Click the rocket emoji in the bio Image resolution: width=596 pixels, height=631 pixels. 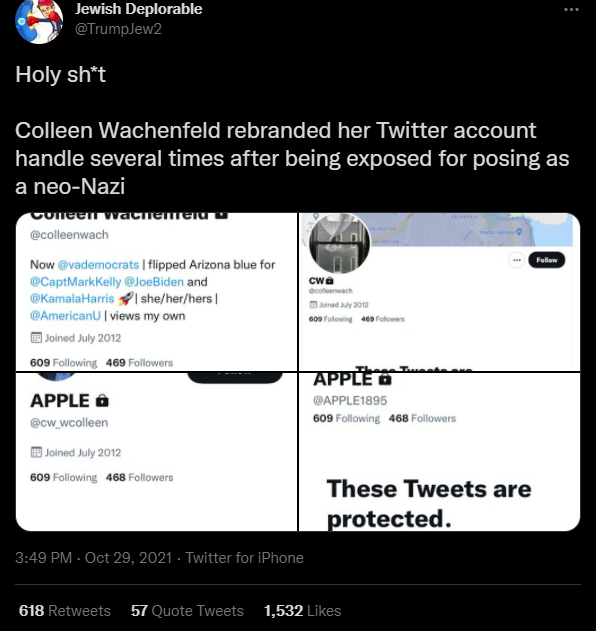(126, 299)
